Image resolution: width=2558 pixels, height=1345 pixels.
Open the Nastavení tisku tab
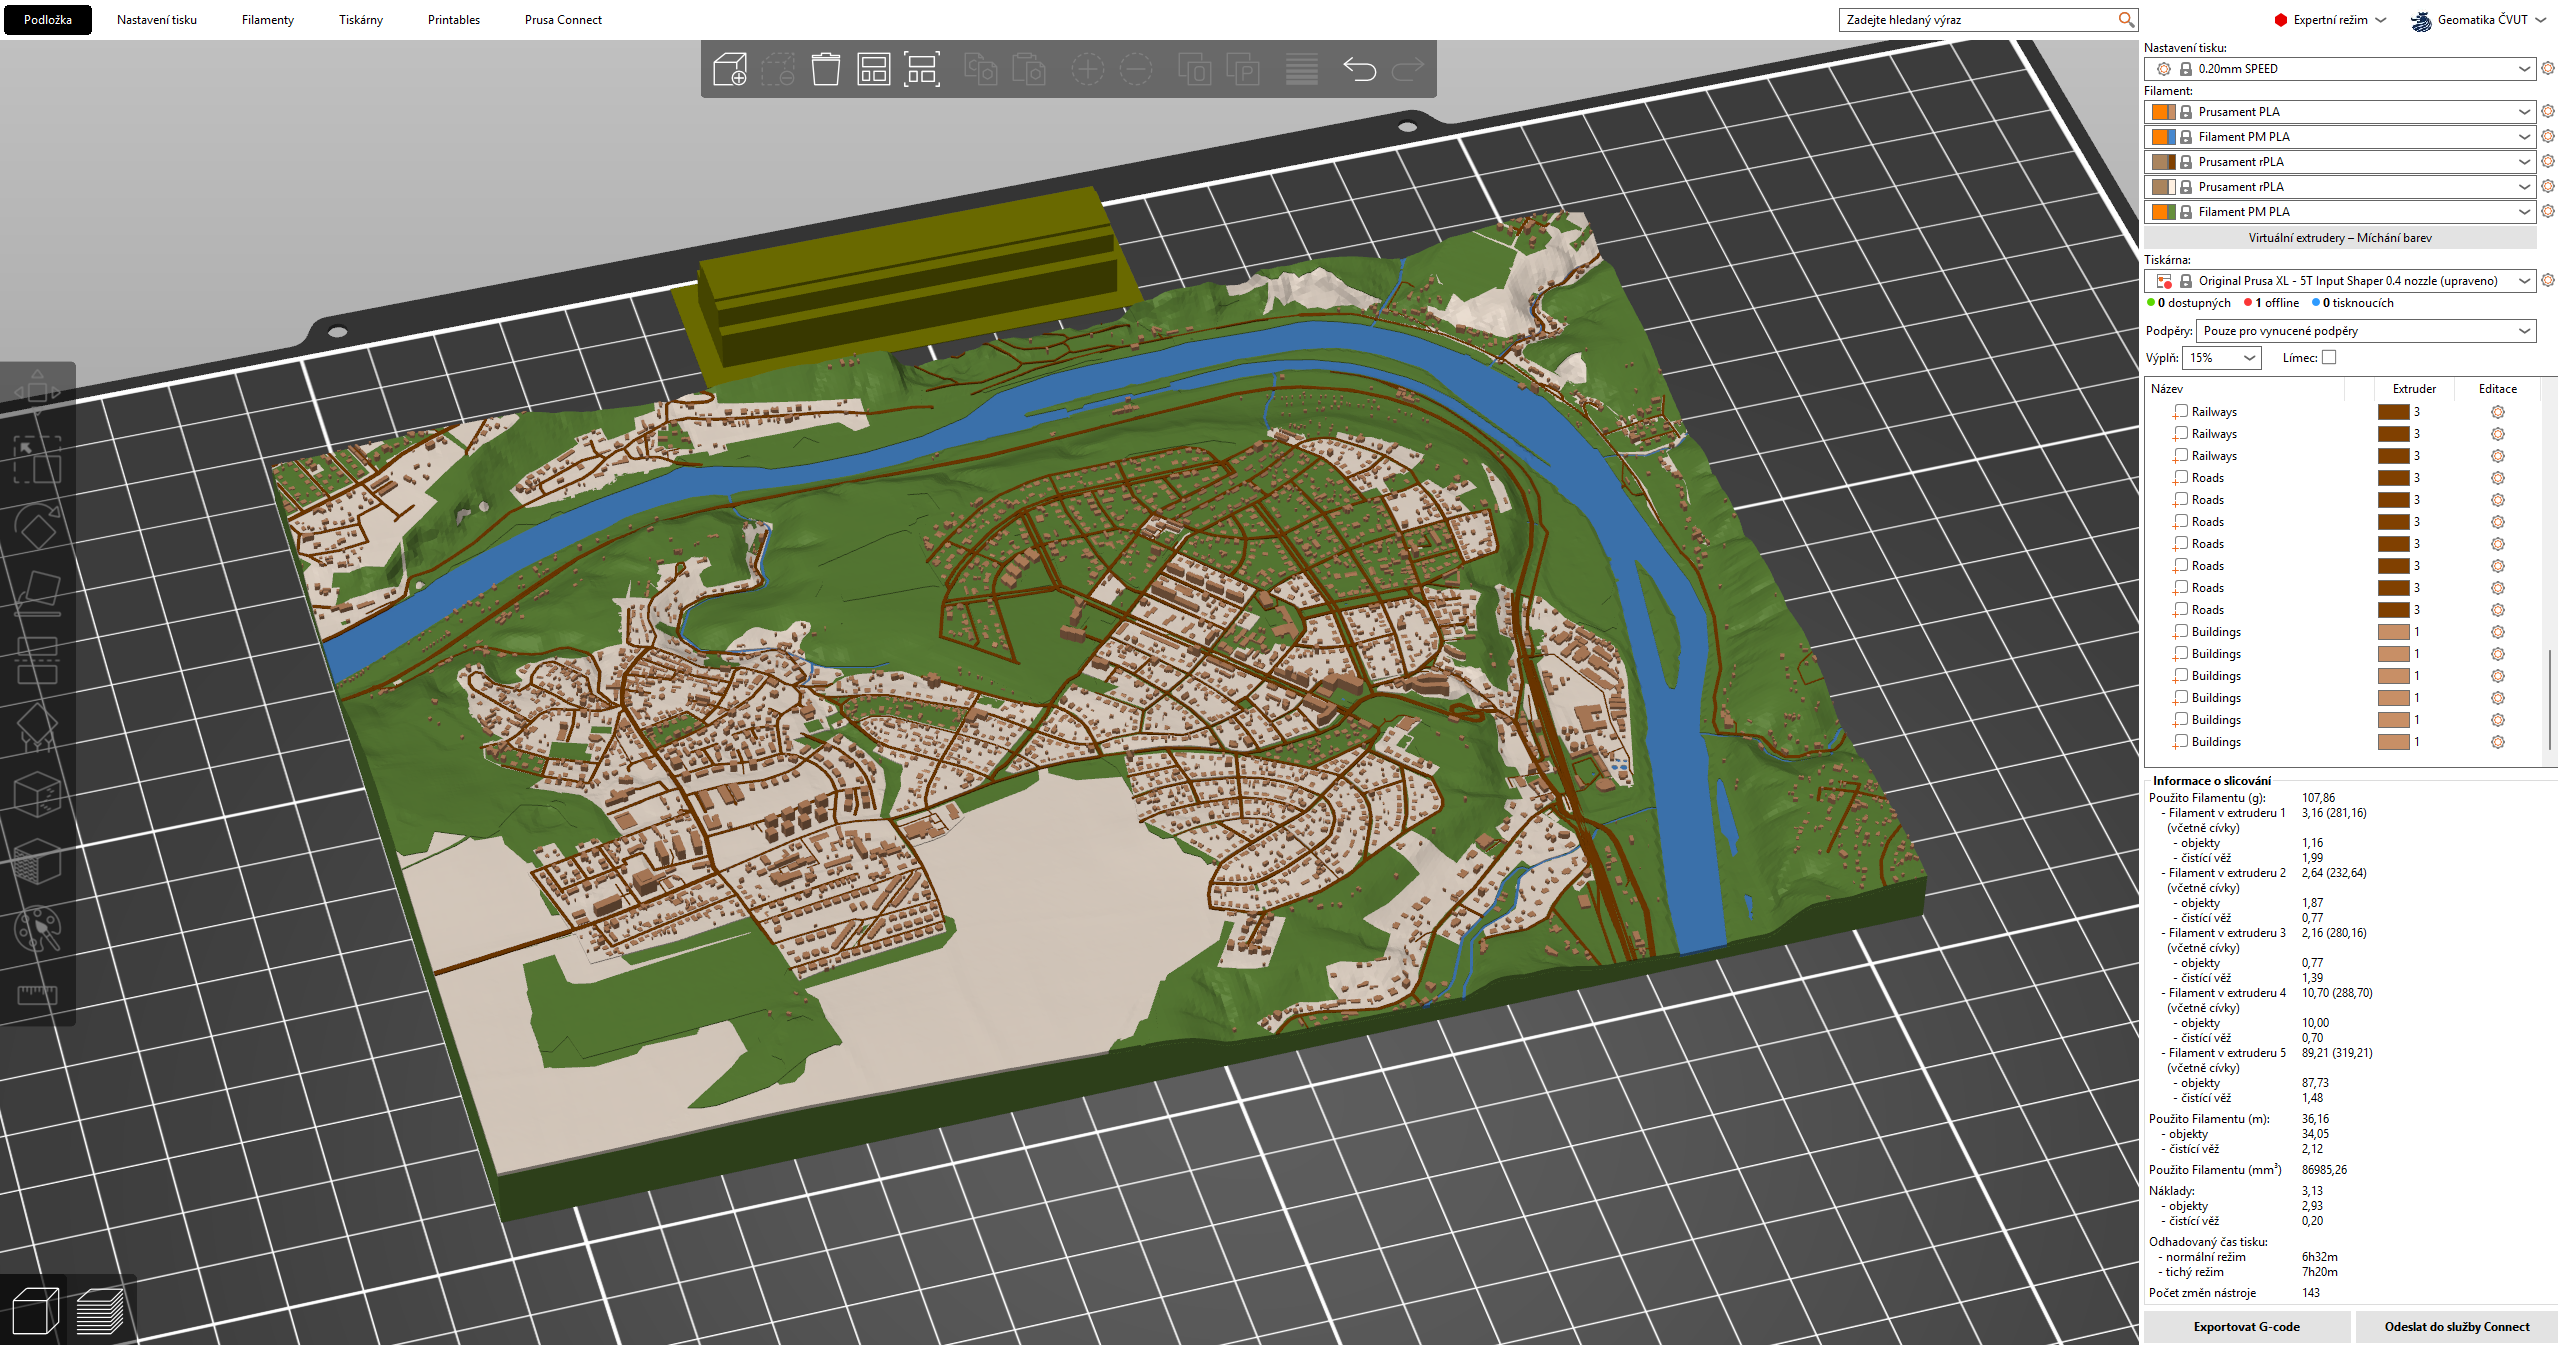[157, 20]
